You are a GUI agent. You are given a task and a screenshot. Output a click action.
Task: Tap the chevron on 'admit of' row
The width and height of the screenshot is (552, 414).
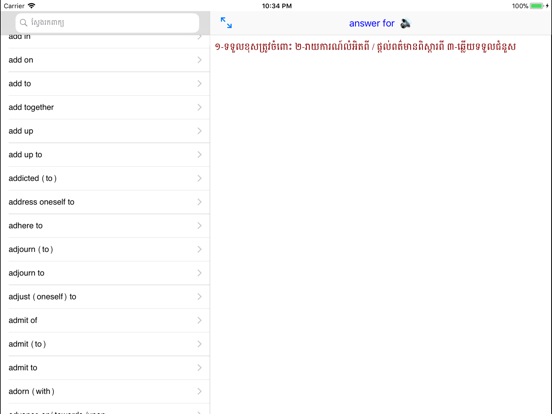(x=200, y=320)
